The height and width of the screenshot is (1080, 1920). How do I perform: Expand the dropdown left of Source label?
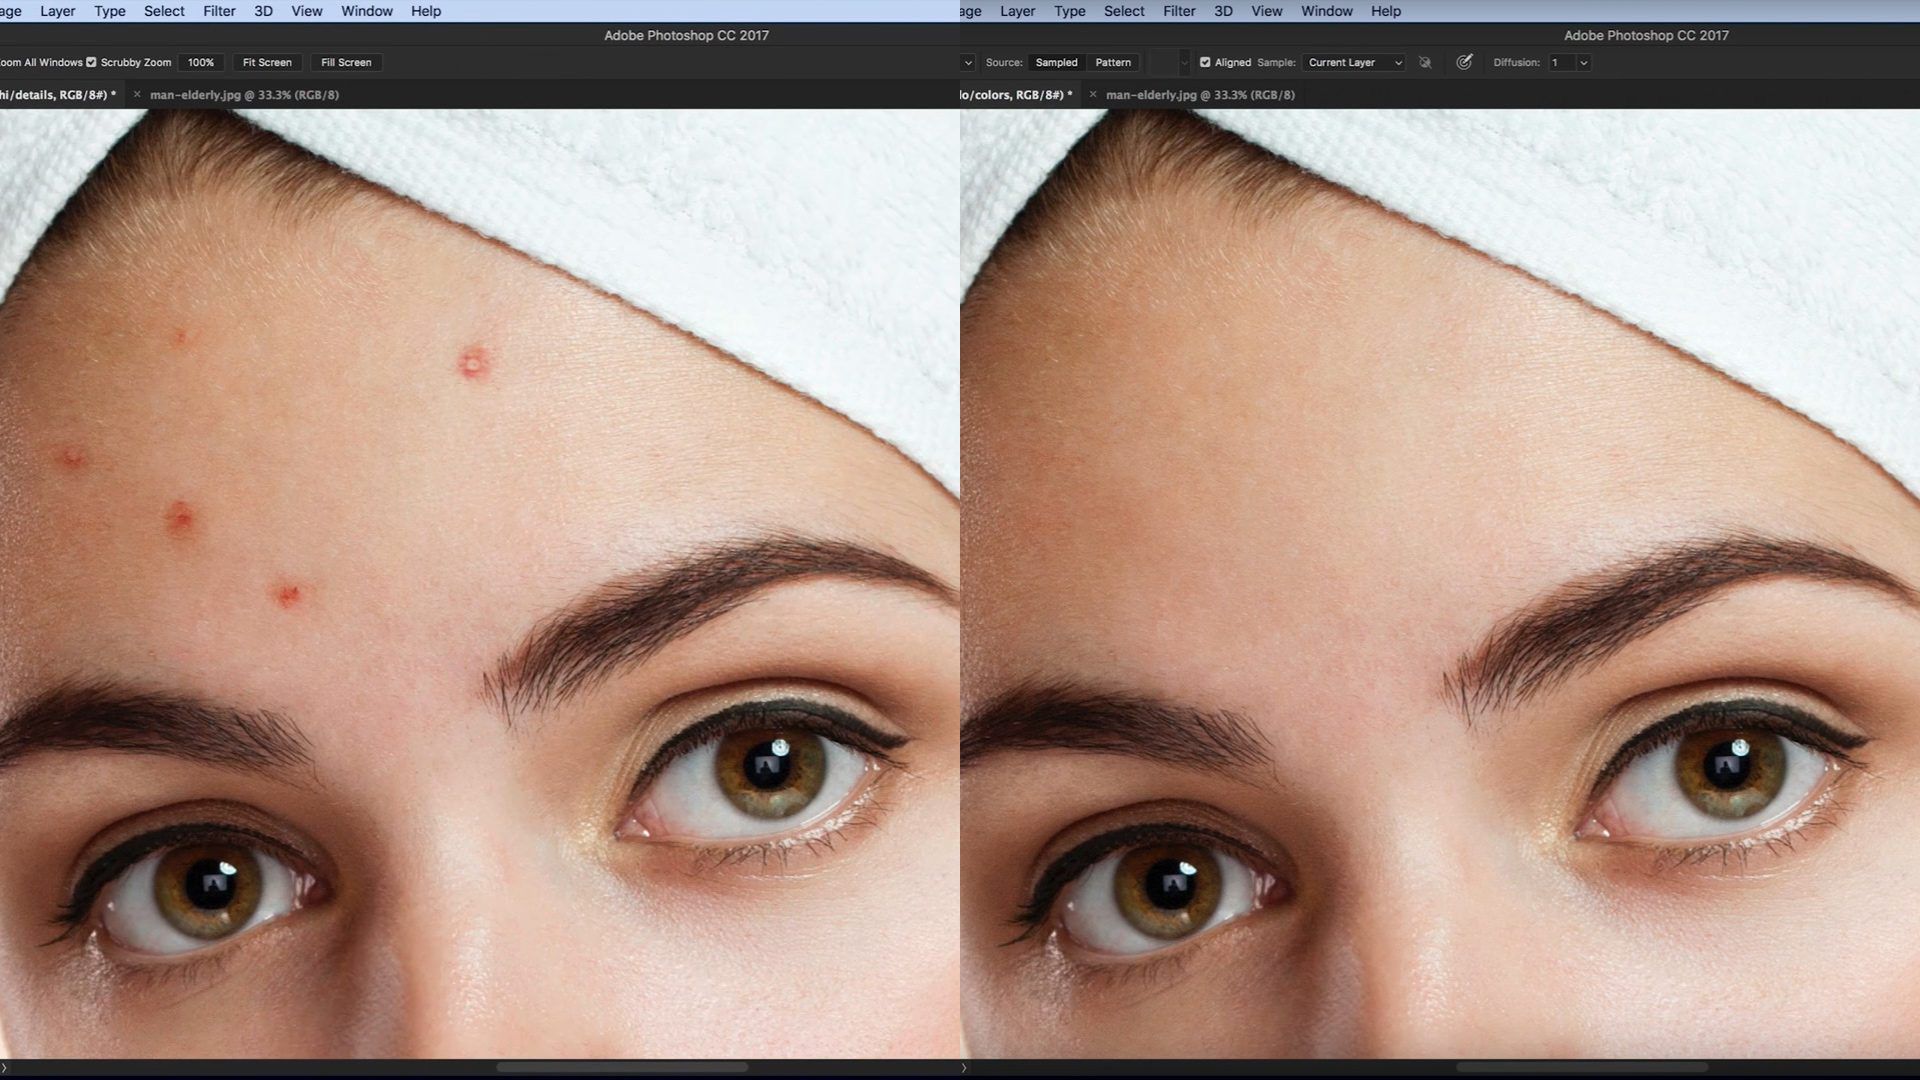(x=968, y=62)
